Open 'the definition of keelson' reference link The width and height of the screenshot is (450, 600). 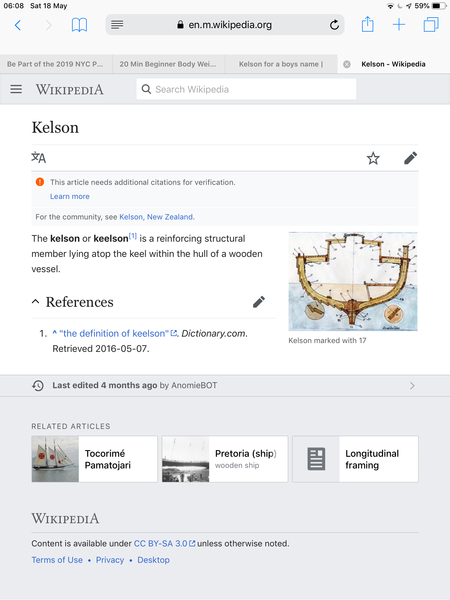pyautogui.click(x=114, y=333)
